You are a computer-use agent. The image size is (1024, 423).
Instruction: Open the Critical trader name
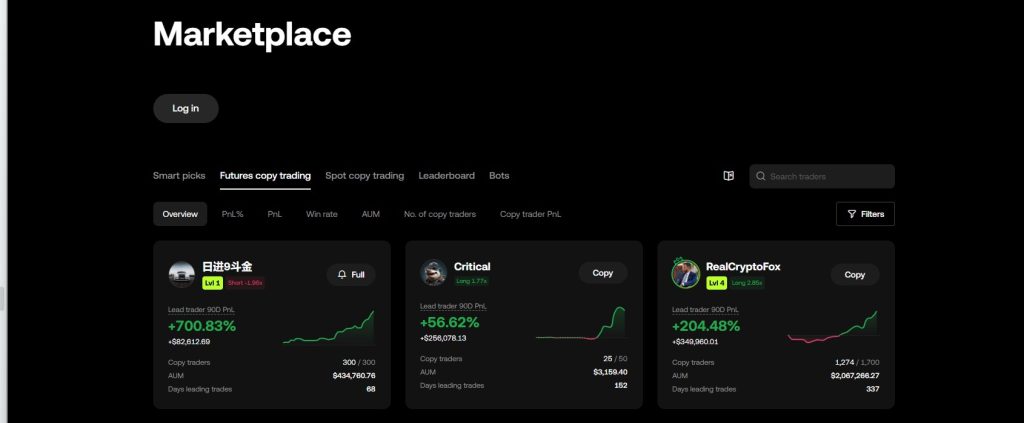click(472, 266)
